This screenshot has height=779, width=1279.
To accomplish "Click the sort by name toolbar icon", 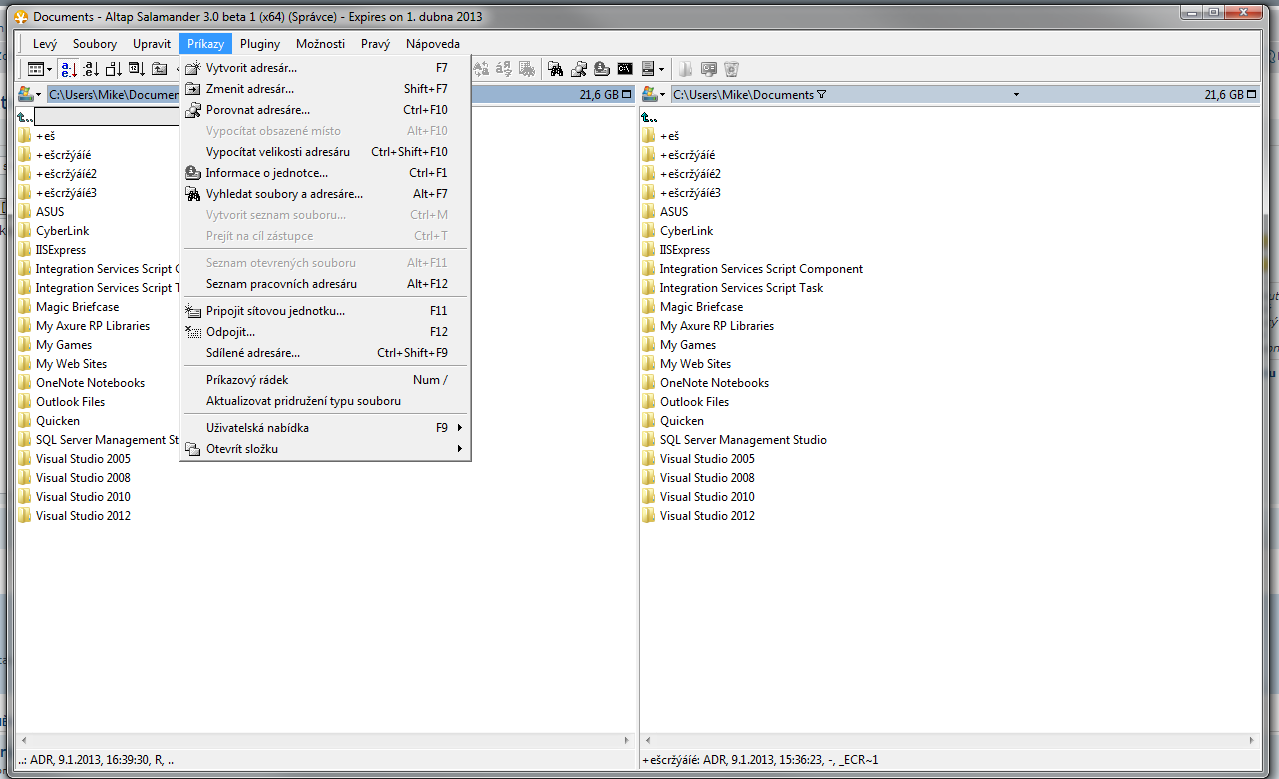I will click(67, 69).
